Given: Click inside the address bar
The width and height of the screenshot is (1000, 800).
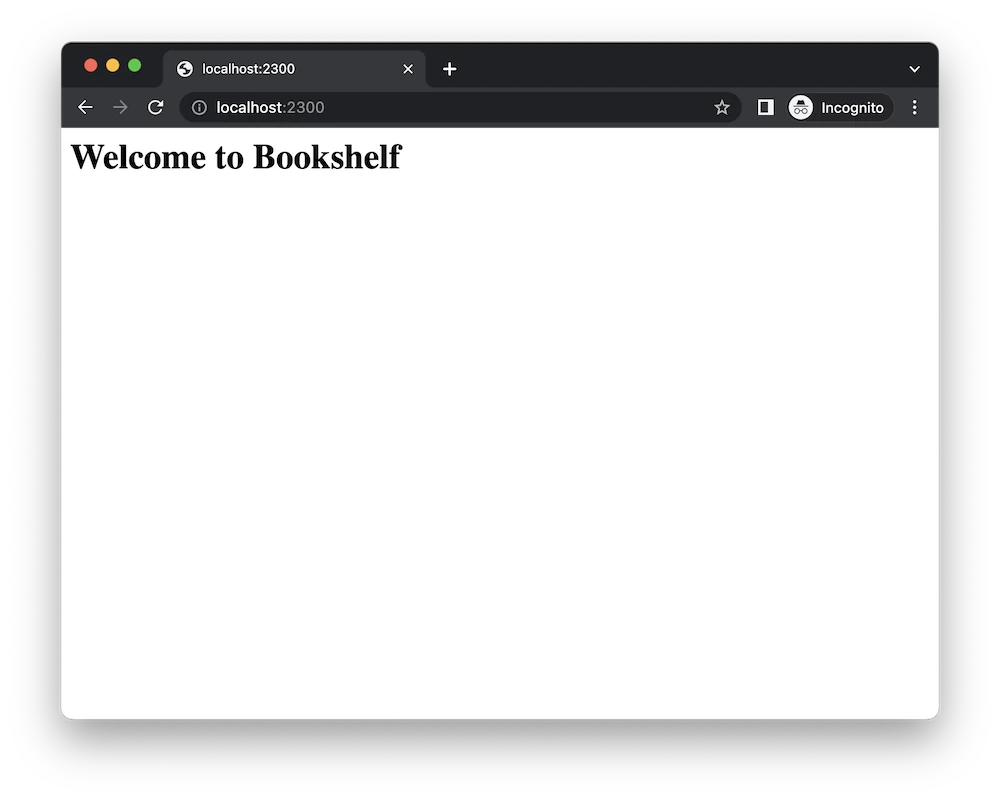Looking at the screenshot, I should (x=400, y=107).
